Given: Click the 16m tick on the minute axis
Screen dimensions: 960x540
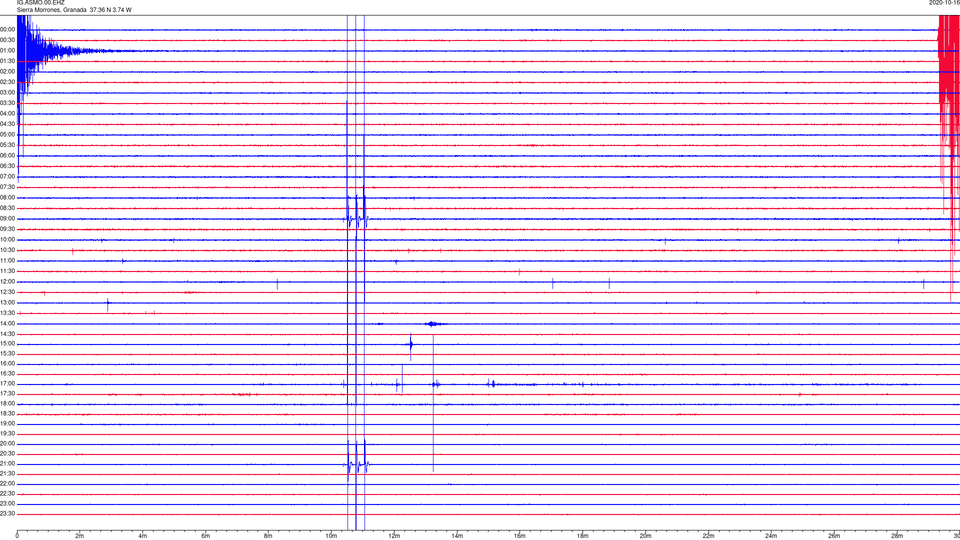Looking at the screenshot, I should click(x=520, y=536).
